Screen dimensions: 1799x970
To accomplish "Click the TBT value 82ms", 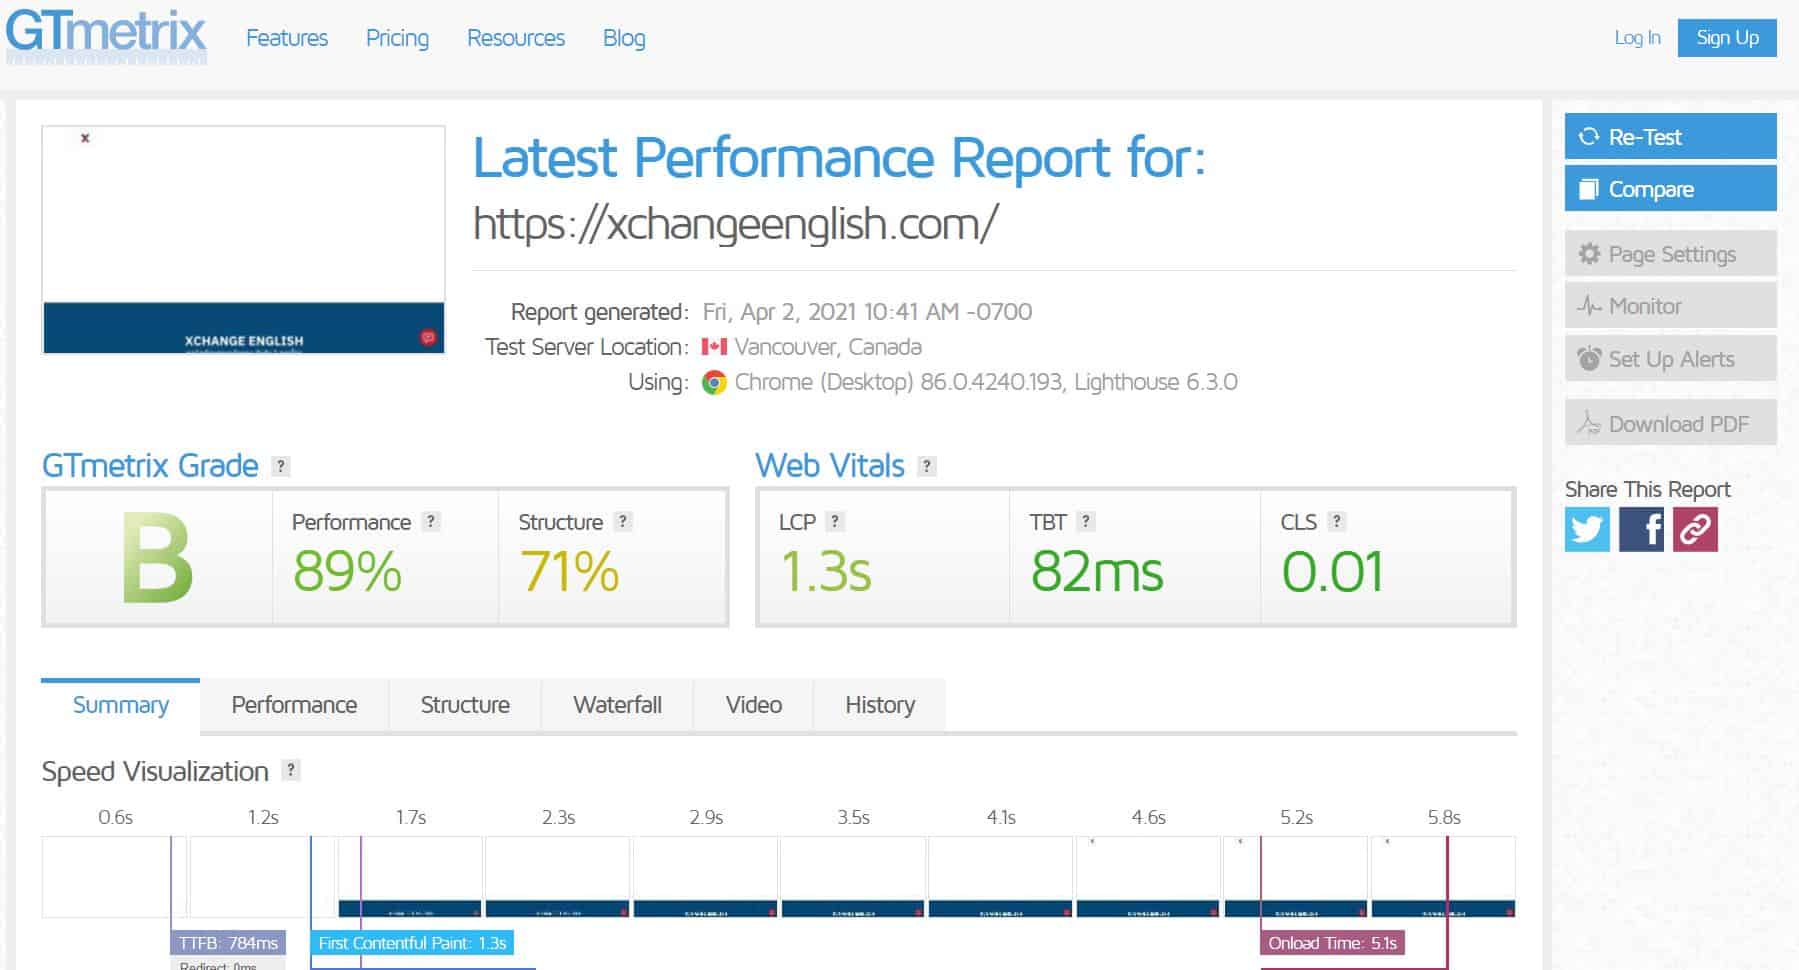I will click(1097, 572).
